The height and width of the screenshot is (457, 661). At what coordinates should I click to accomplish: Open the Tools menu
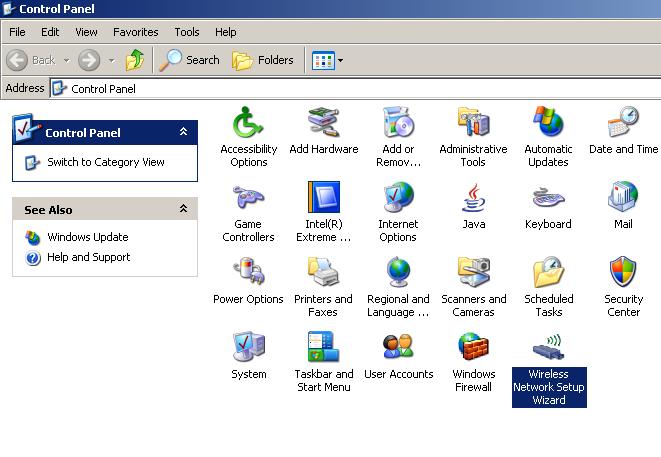click(187, 32)
